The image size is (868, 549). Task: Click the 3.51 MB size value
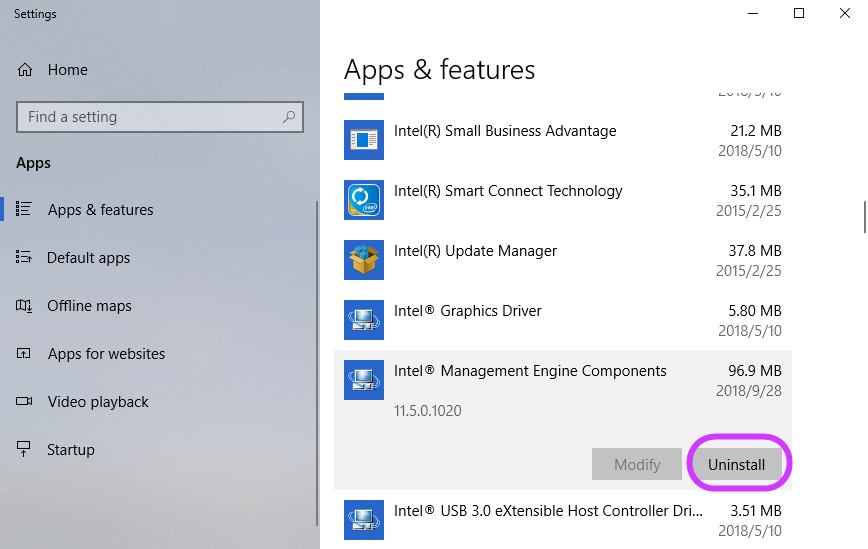pos(756,511)
